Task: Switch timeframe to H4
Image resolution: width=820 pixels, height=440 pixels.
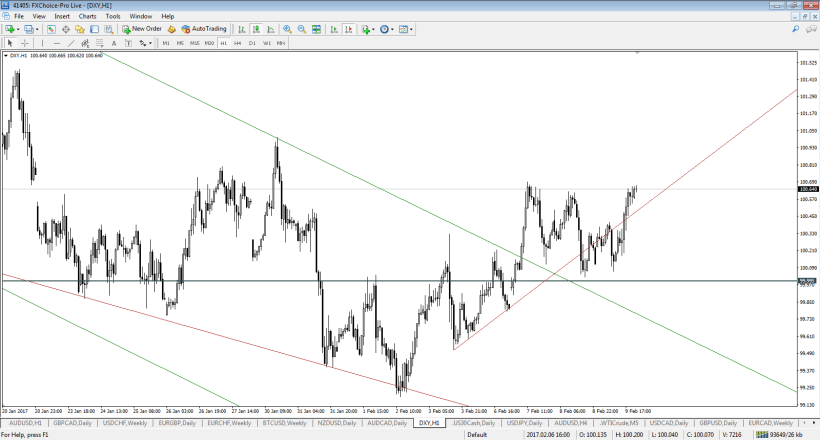Action: [237, 43]
